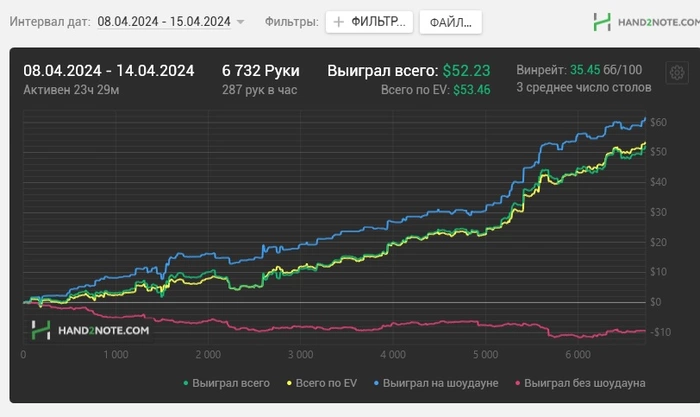Click the 08.04.2024 - 14.04.2024 graph title

(x=109, y=71)
